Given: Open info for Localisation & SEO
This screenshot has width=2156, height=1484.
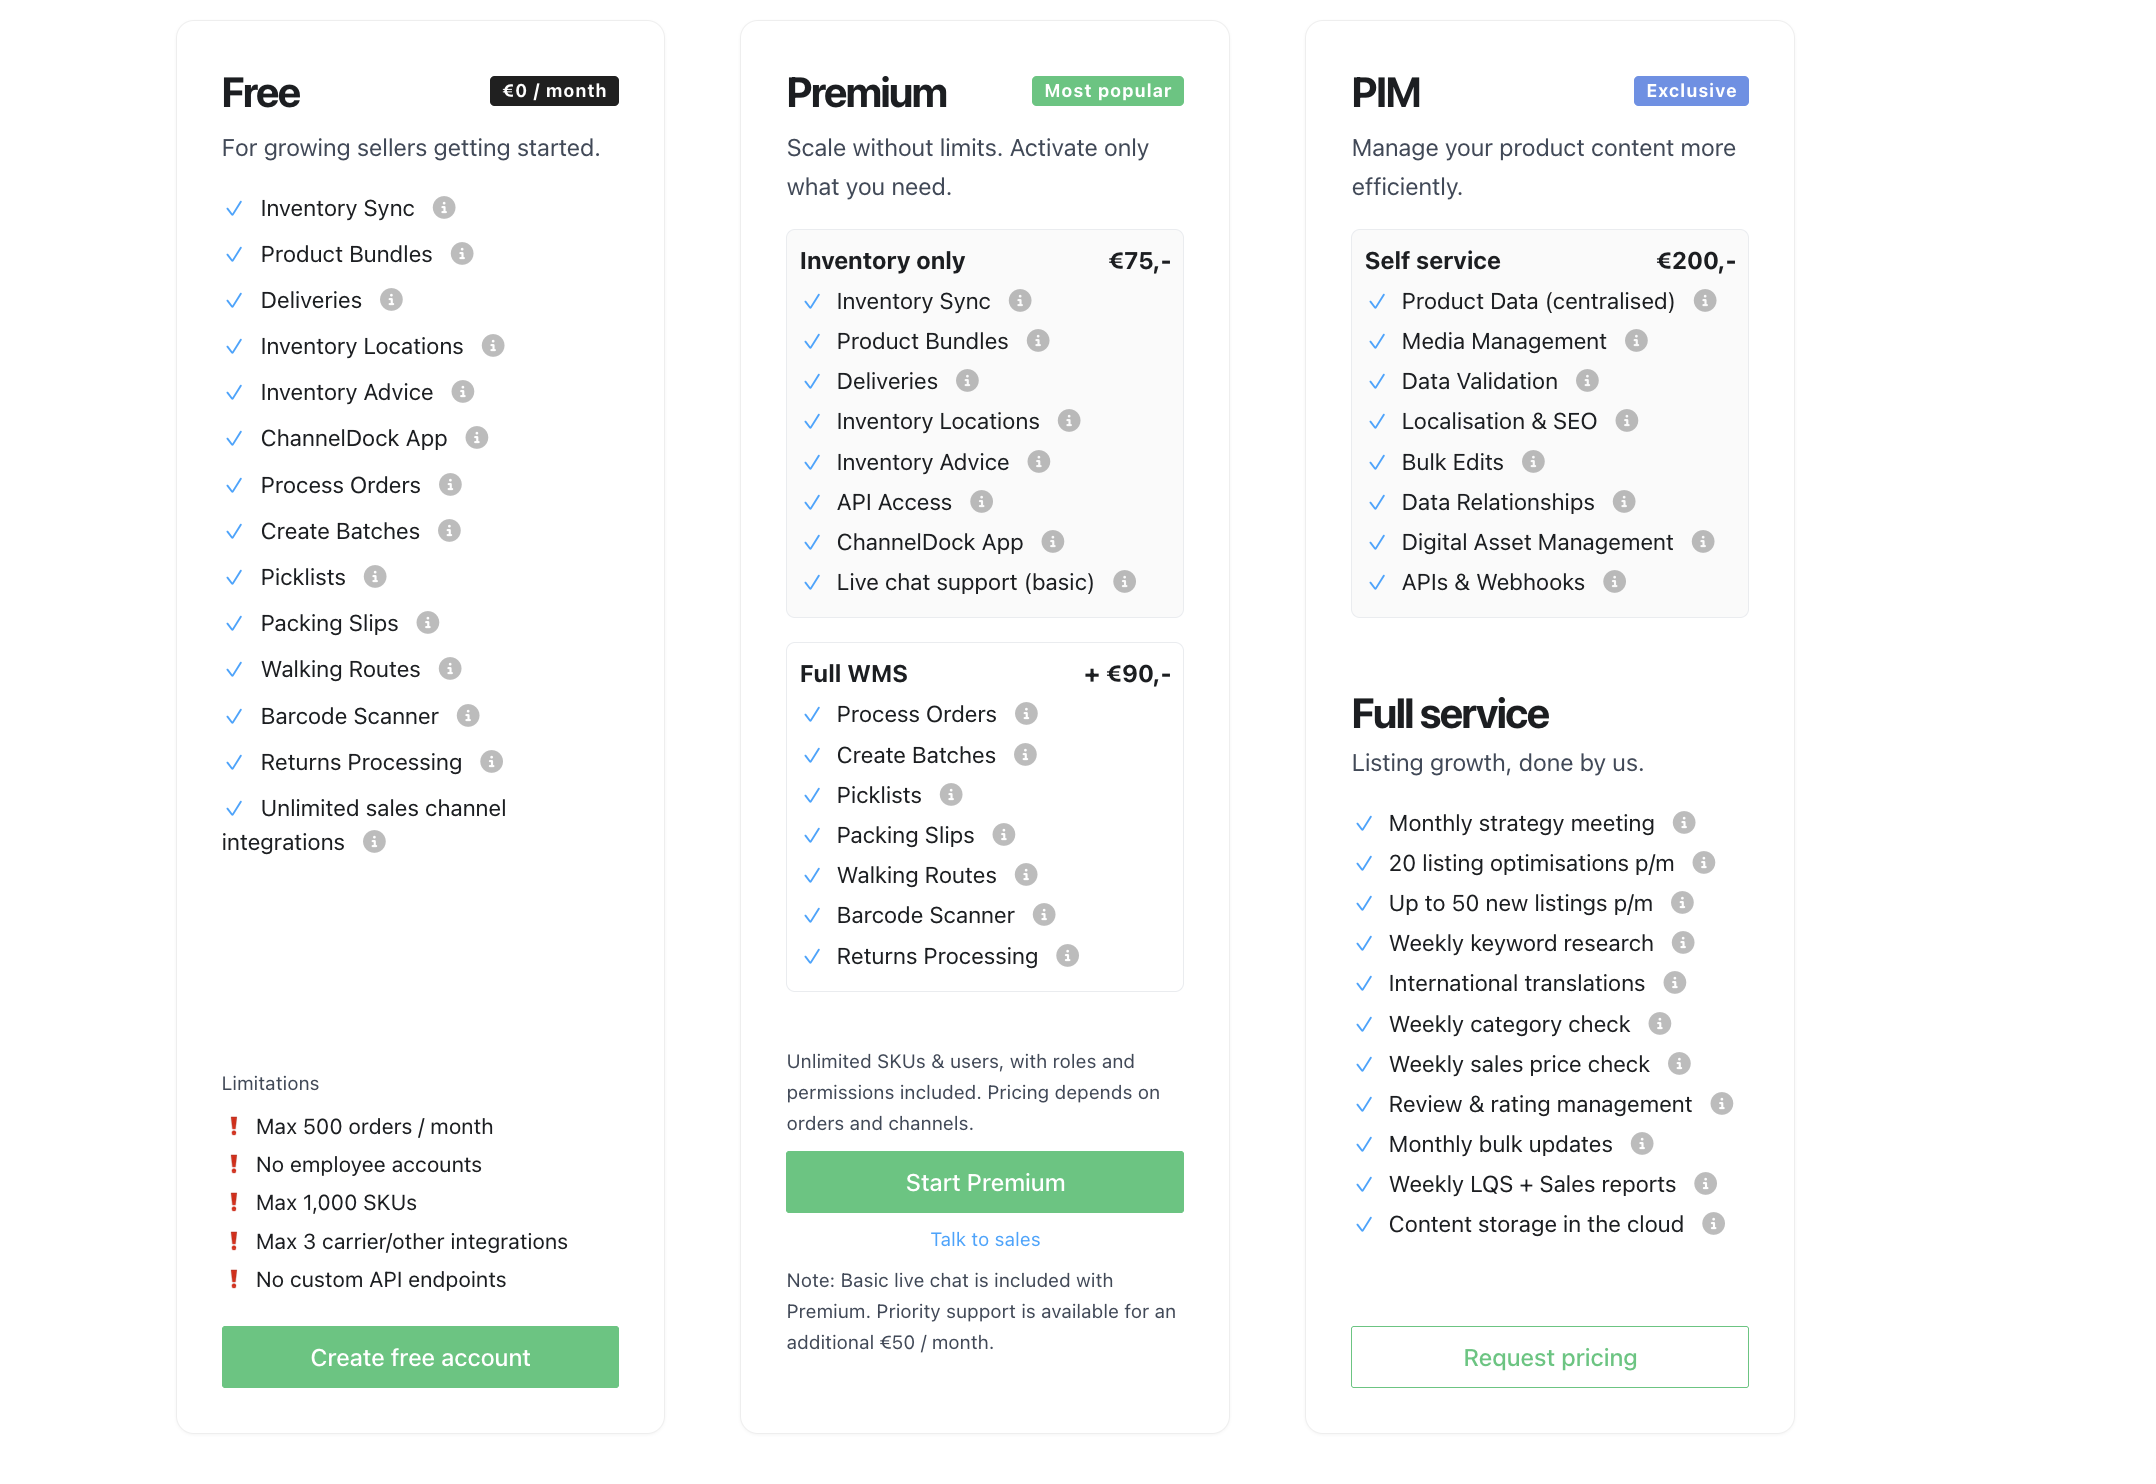Looking at the screenshot, I should 1627,421.
